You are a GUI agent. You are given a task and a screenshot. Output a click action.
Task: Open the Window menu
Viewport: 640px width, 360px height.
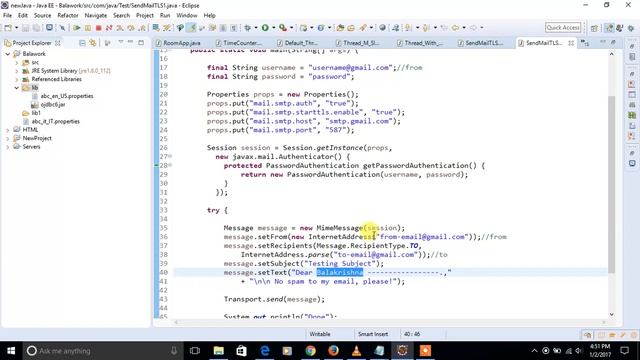pyautogui.click(x=187, y=16)
